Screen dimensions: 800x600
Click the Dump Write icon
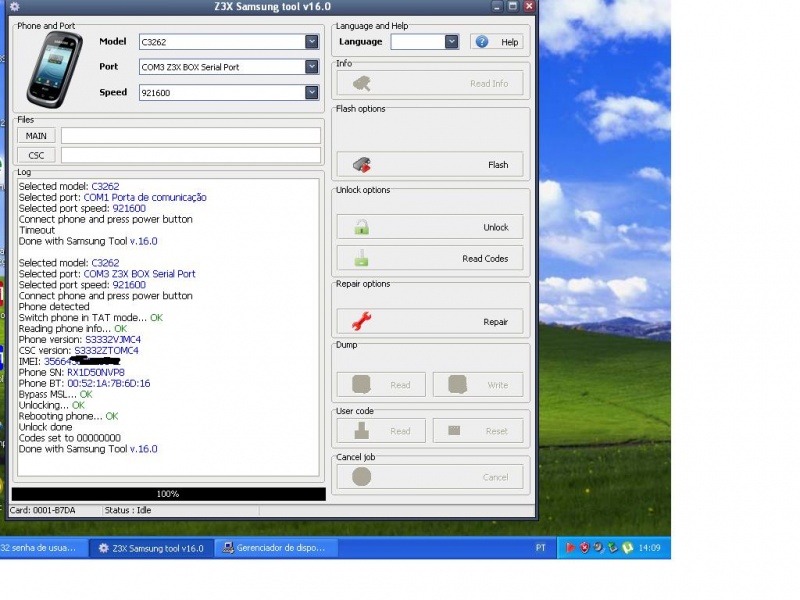[x=458, y=385]
